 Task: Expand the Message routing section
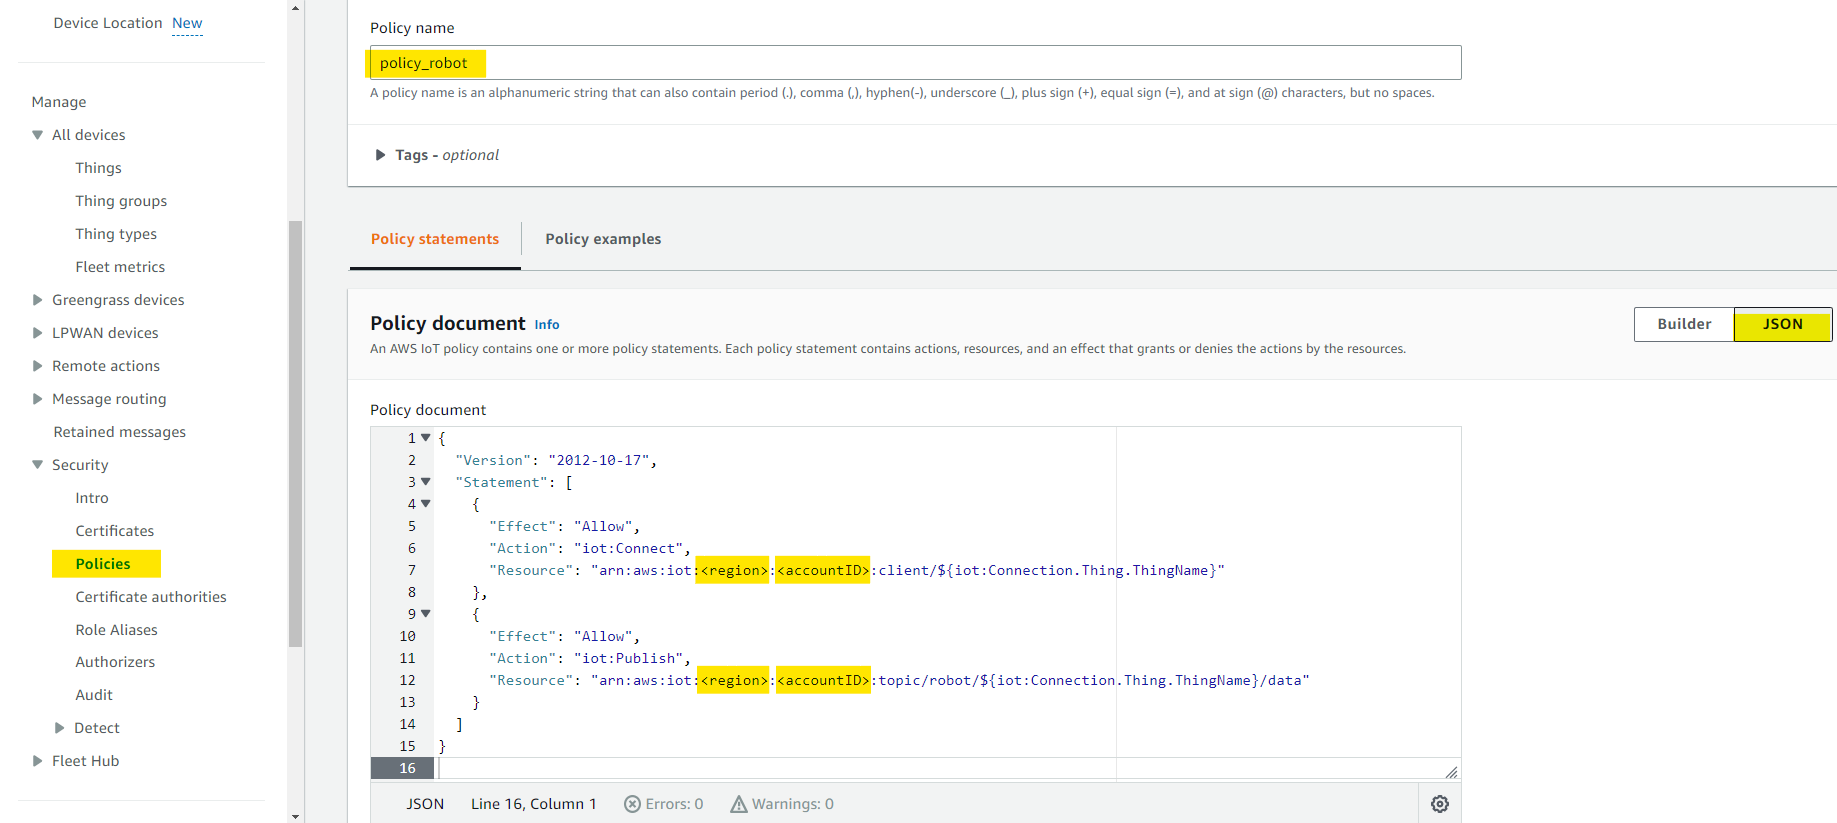(37, 399)
